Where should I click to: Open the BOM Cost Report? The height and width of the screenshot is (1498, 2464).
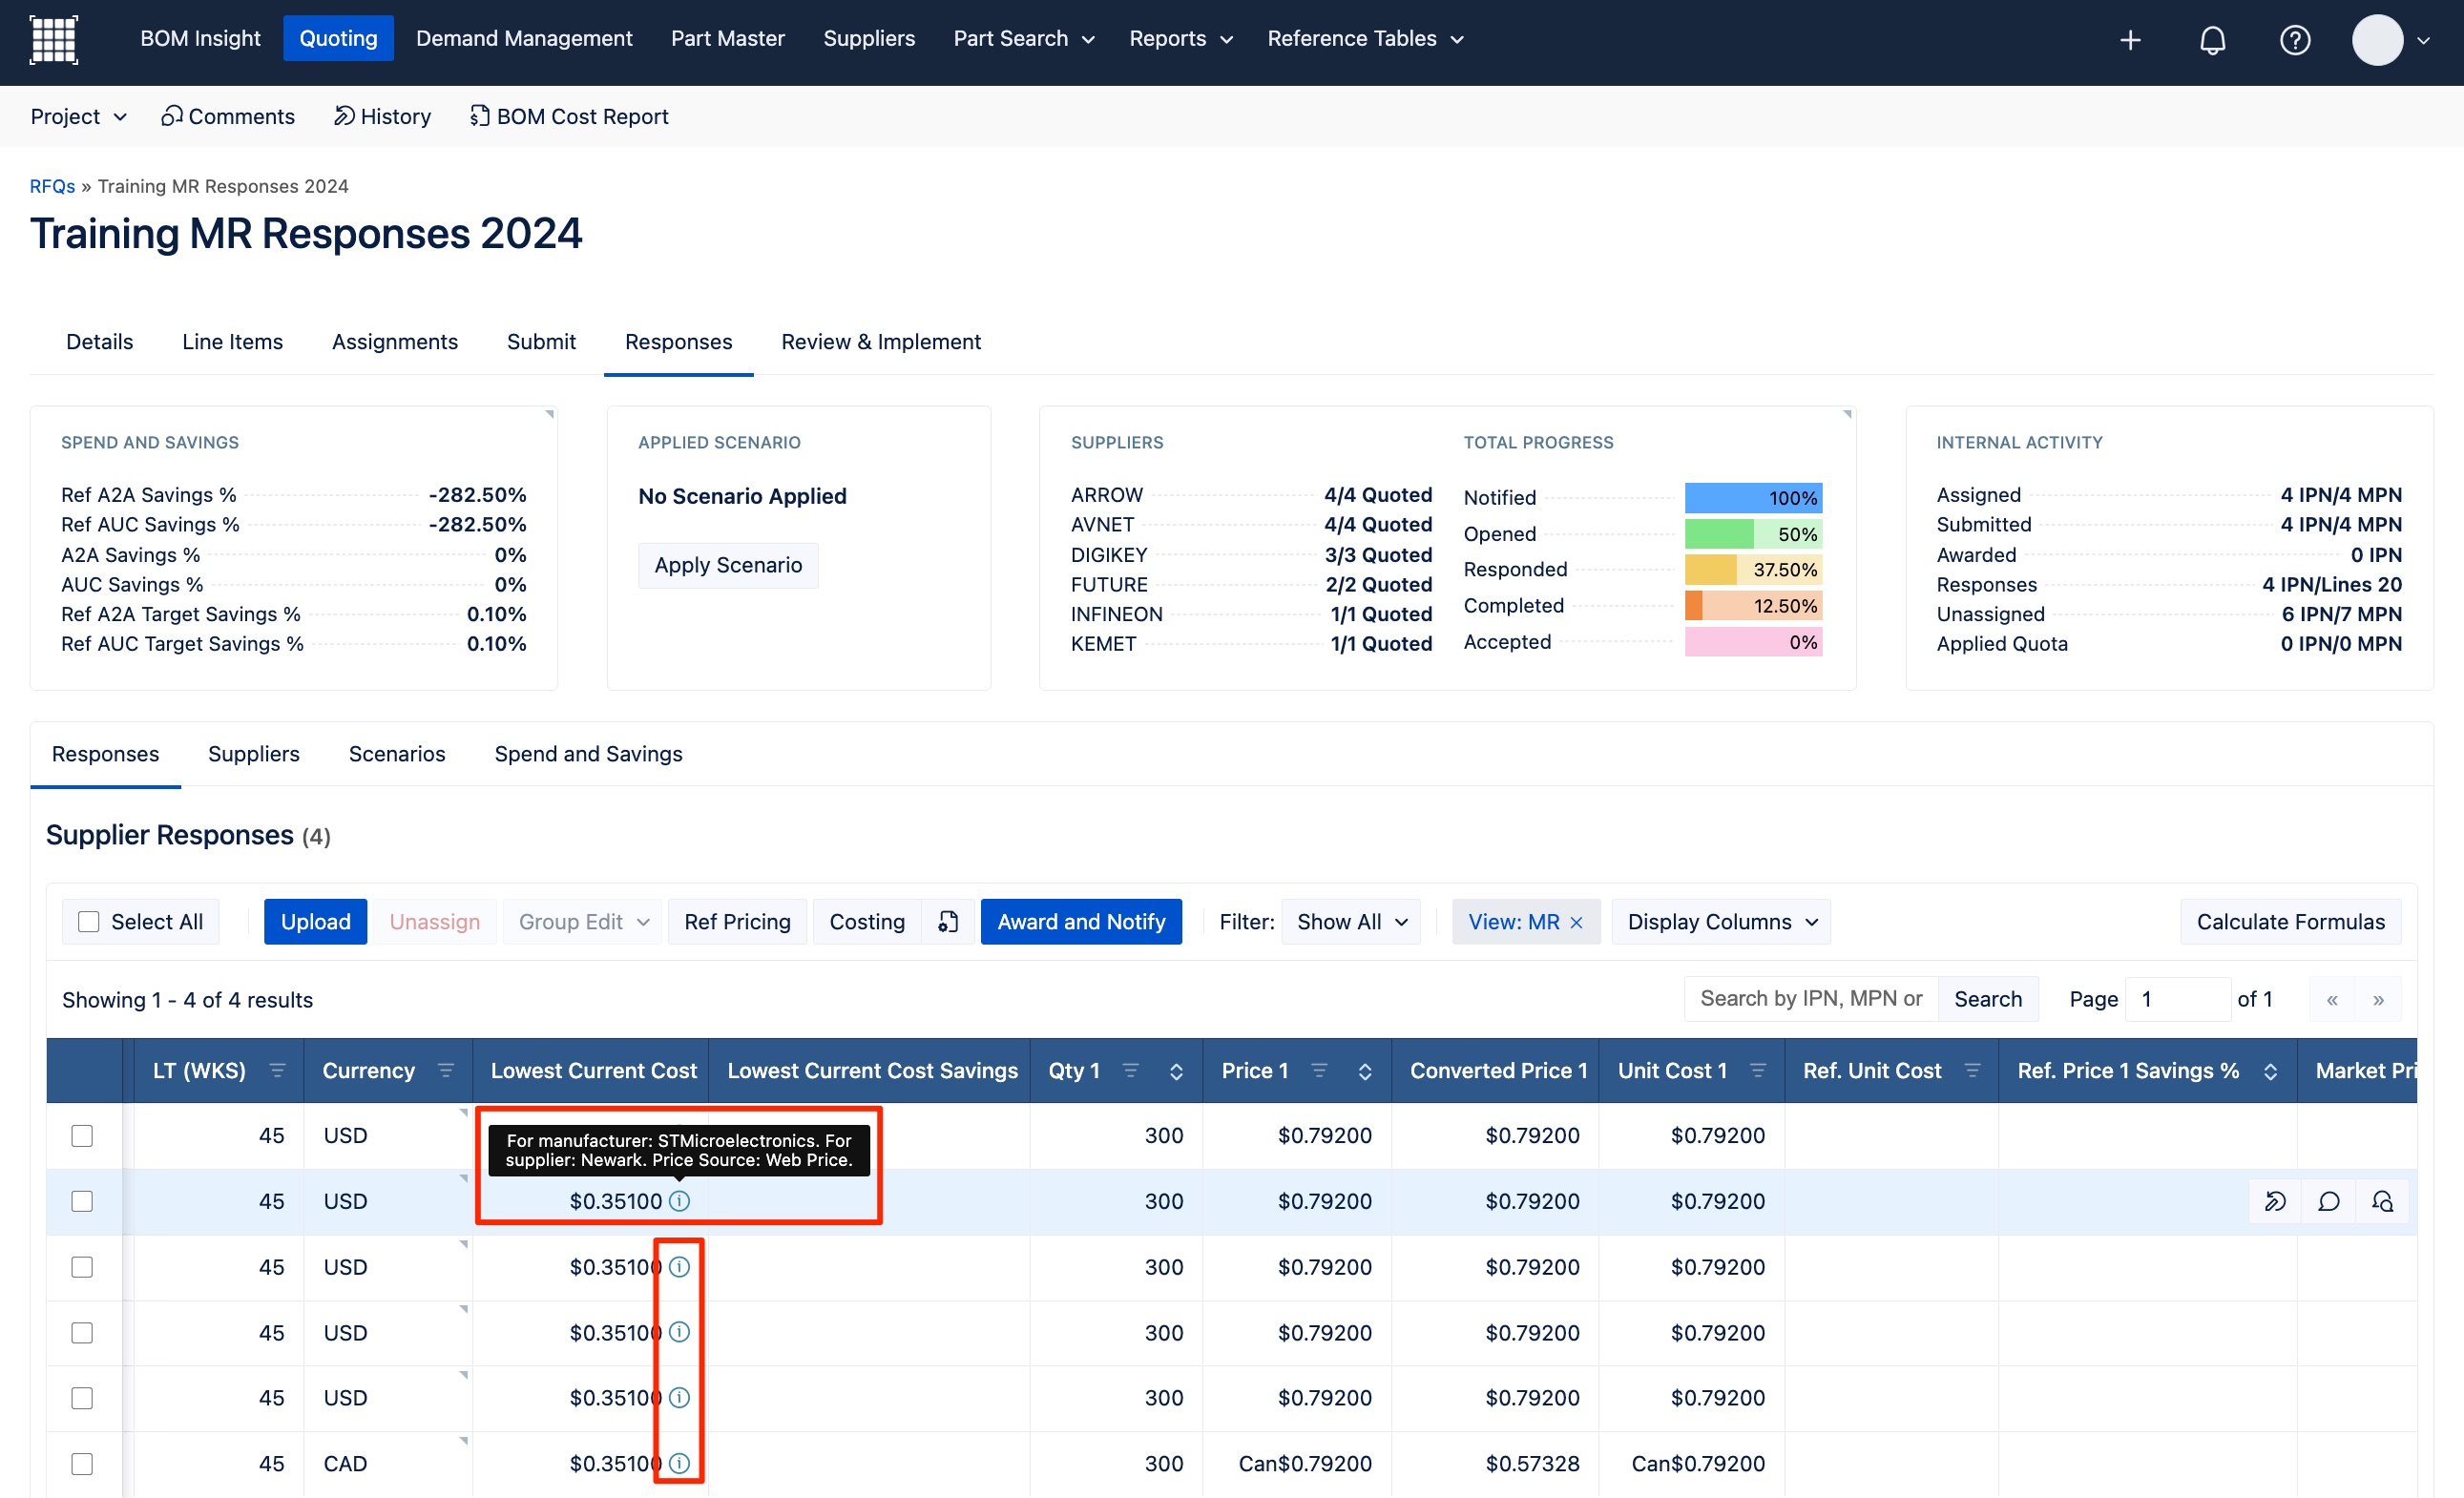coord(569,116)
